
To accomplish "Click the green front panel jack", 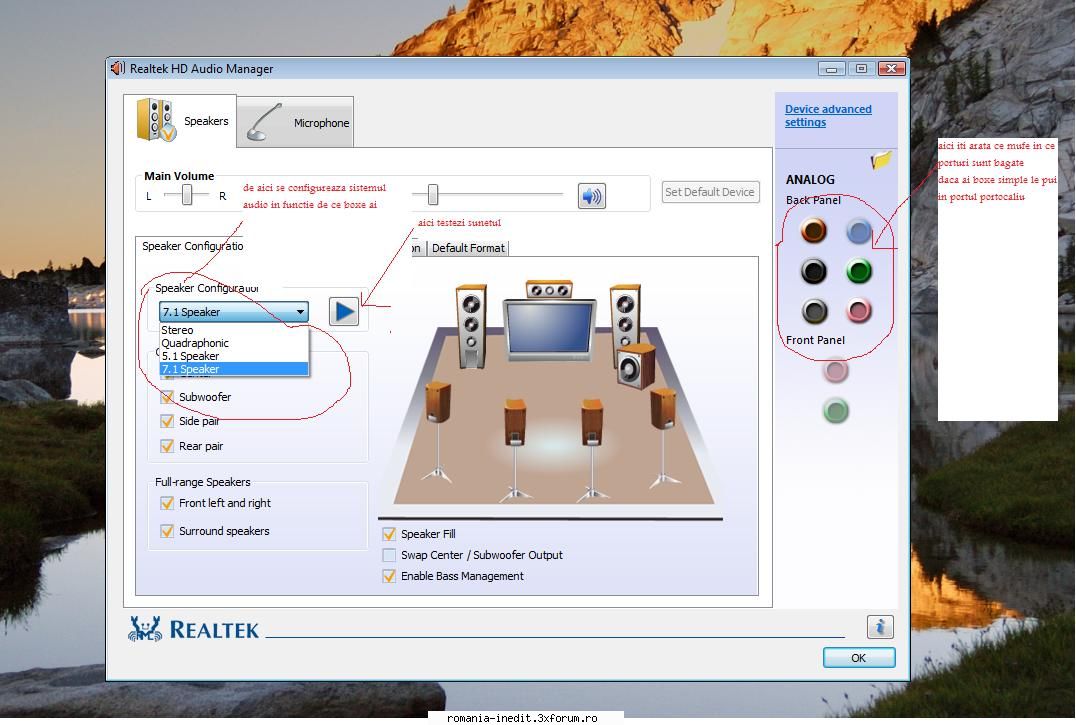I will (836, 411).
